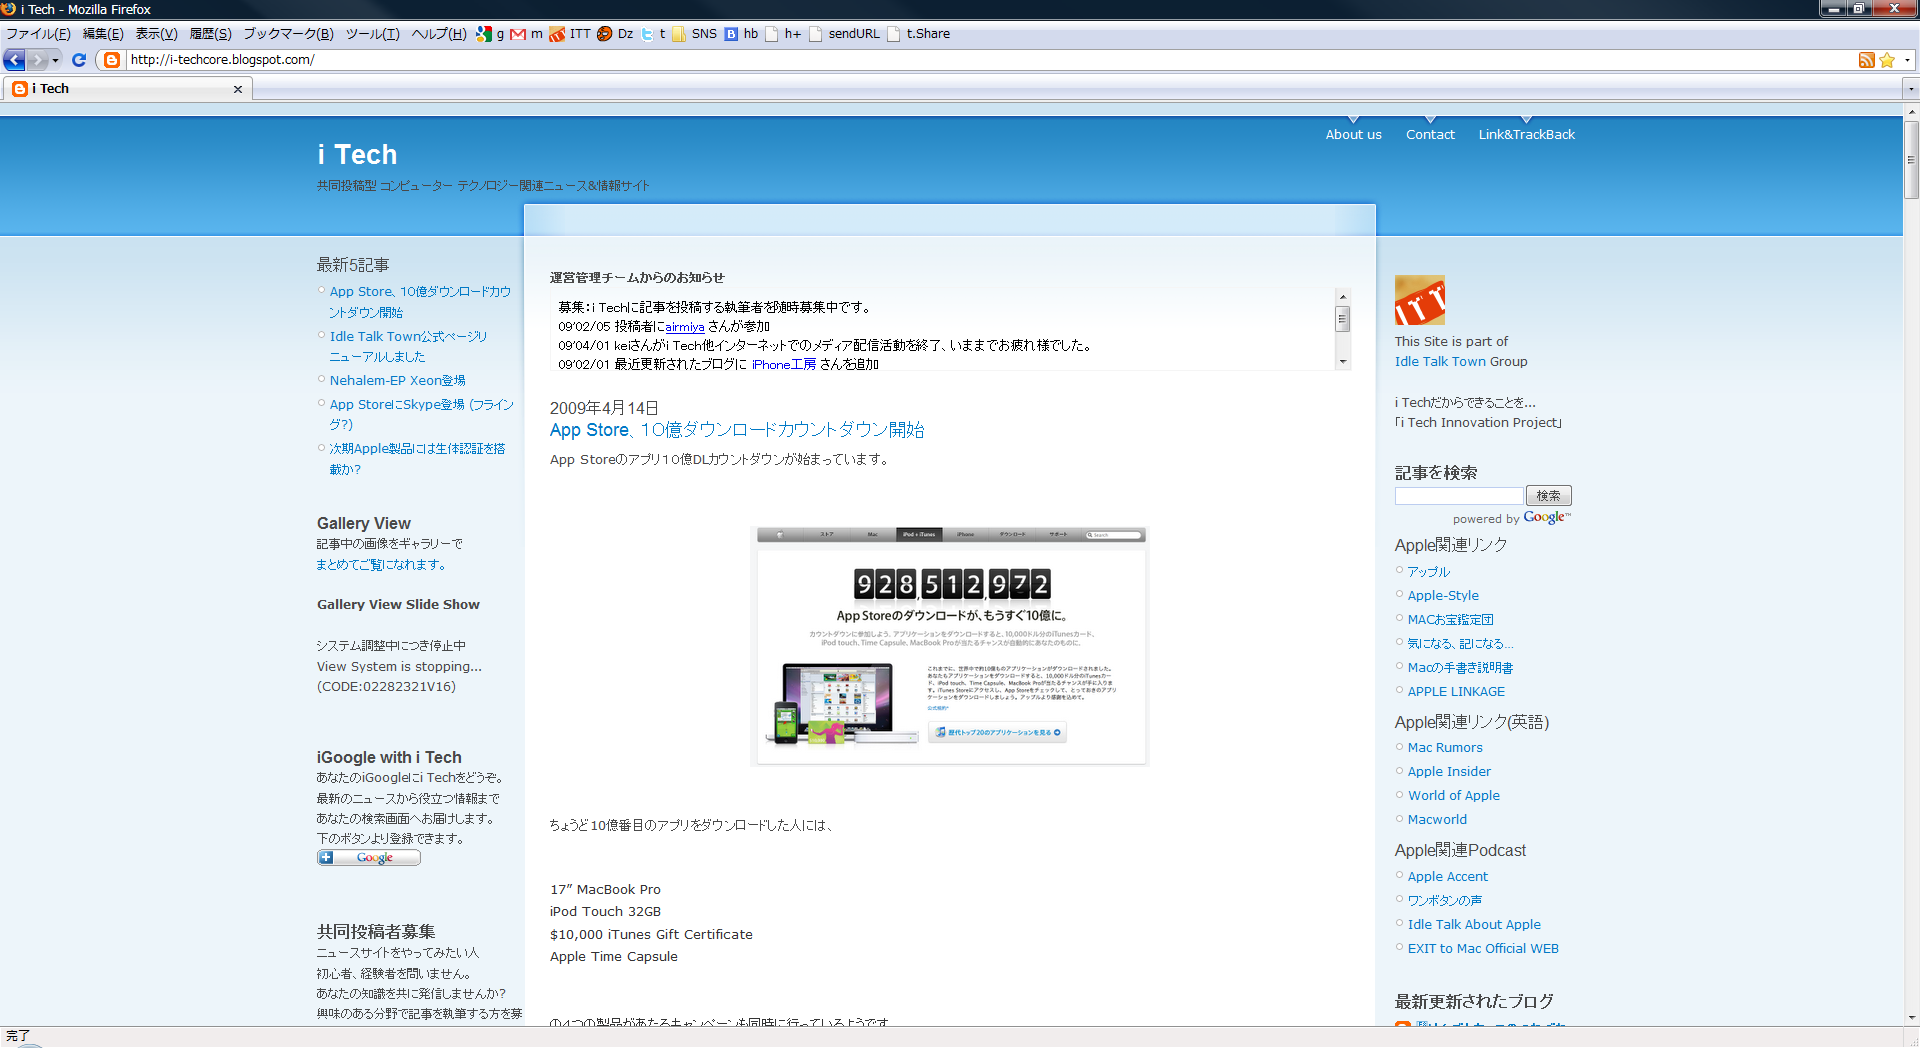Follow the まとめてご覧になれます gallery link

(x=381, y=565)
